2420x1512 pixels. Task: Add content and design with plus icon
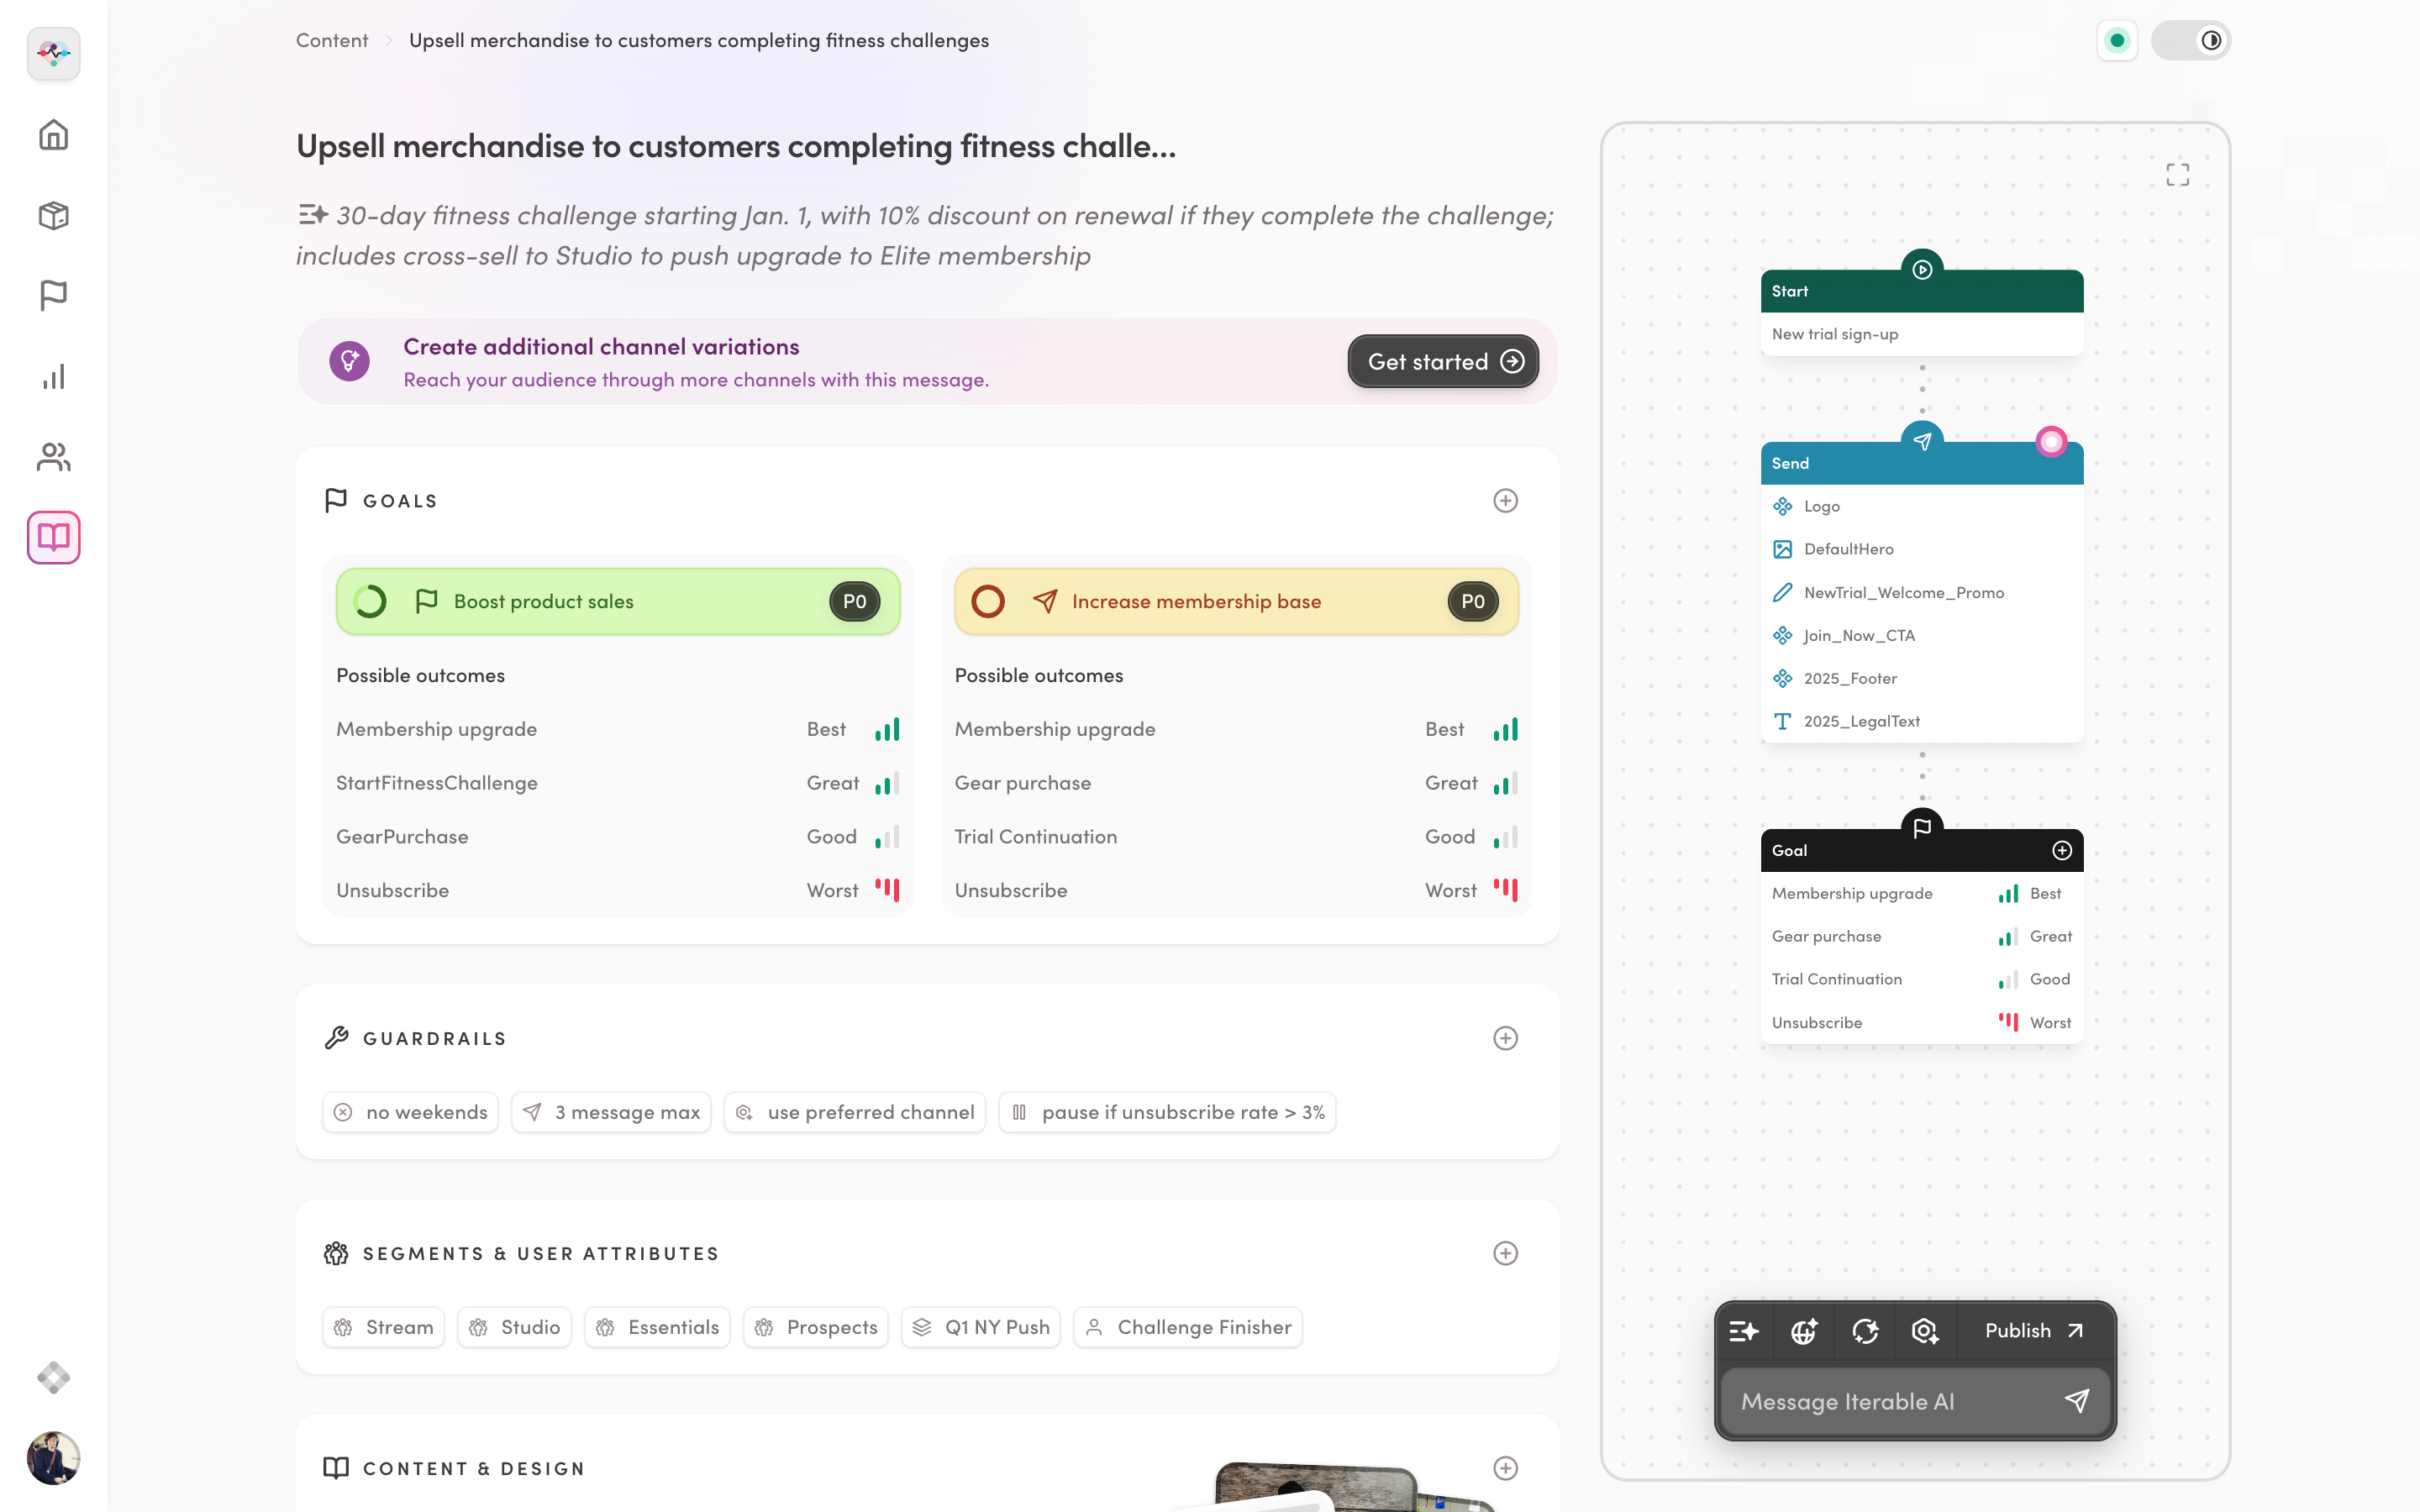(x=1505, y=1469)
